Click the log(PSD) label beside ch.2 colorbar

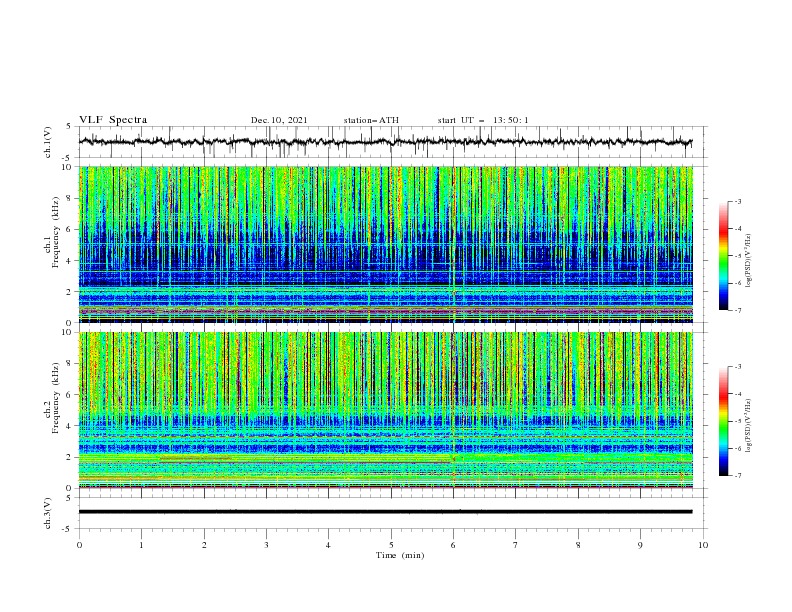749,426
